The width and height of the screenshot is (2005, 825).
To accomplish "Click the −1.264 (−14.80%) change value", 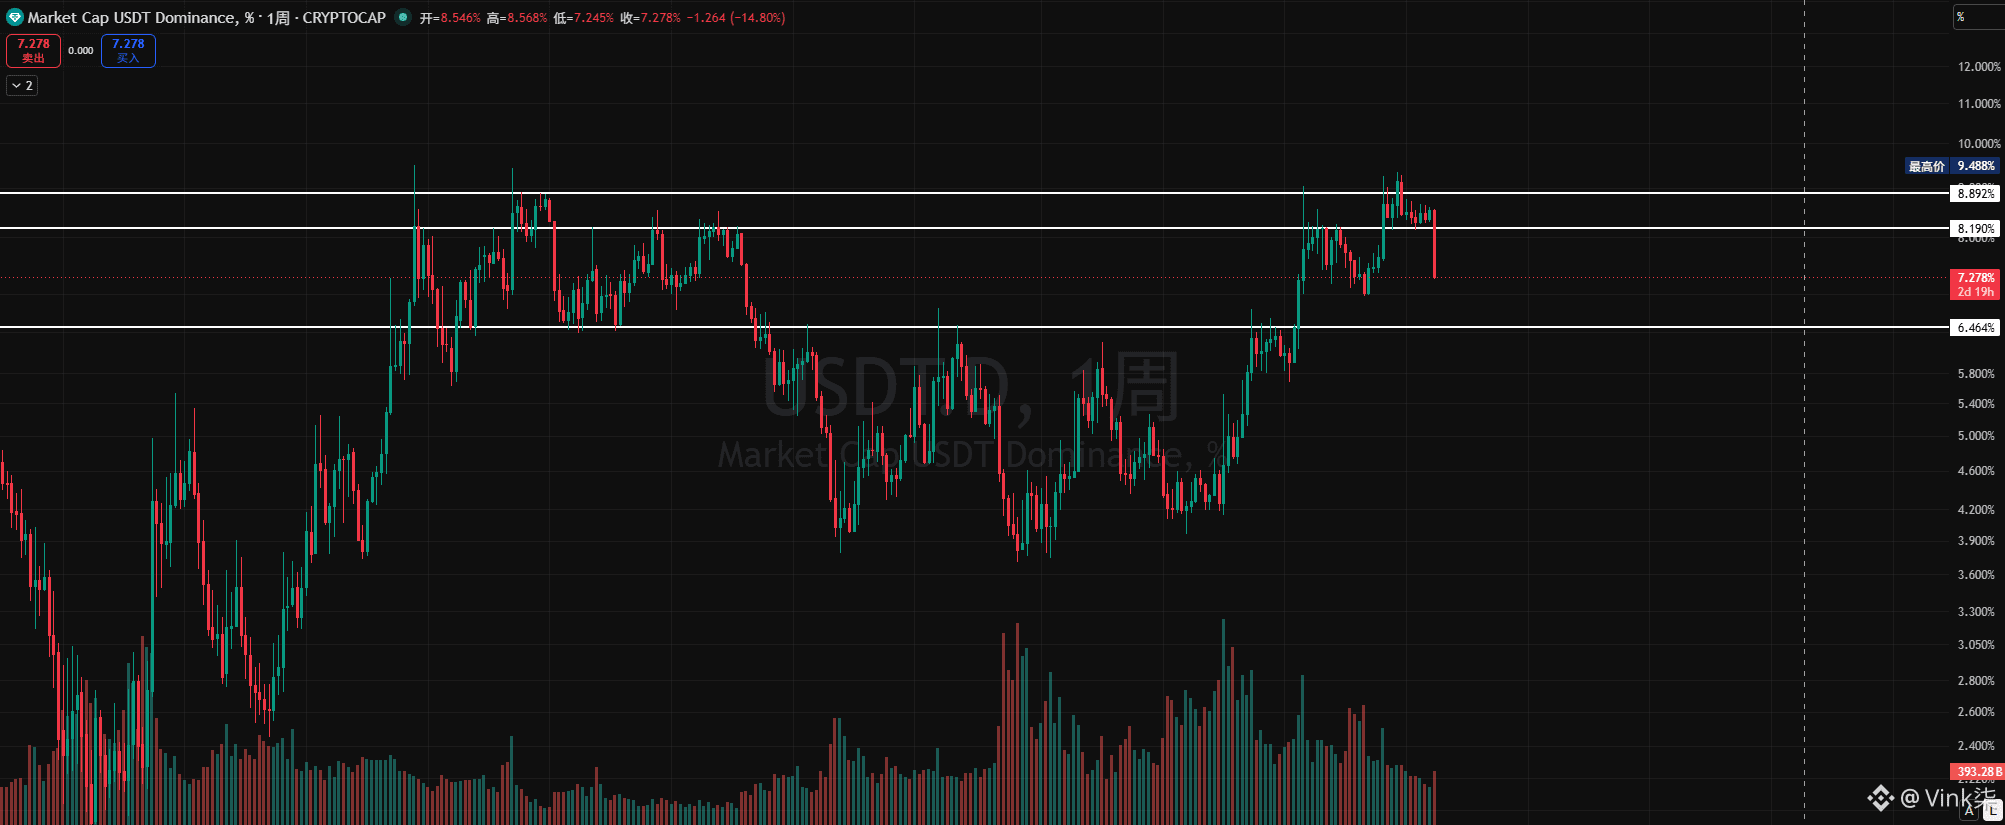I will tap(736, 18).
